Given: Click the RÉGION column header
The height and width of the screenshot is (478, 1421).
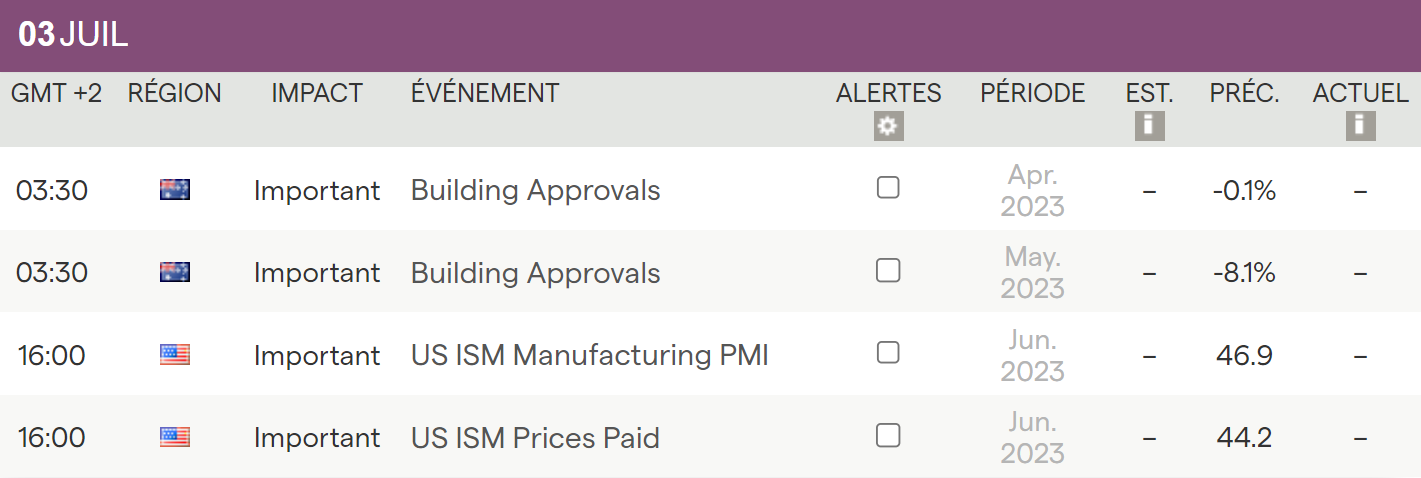Looking at the screenshot, I should click(175, 94).
